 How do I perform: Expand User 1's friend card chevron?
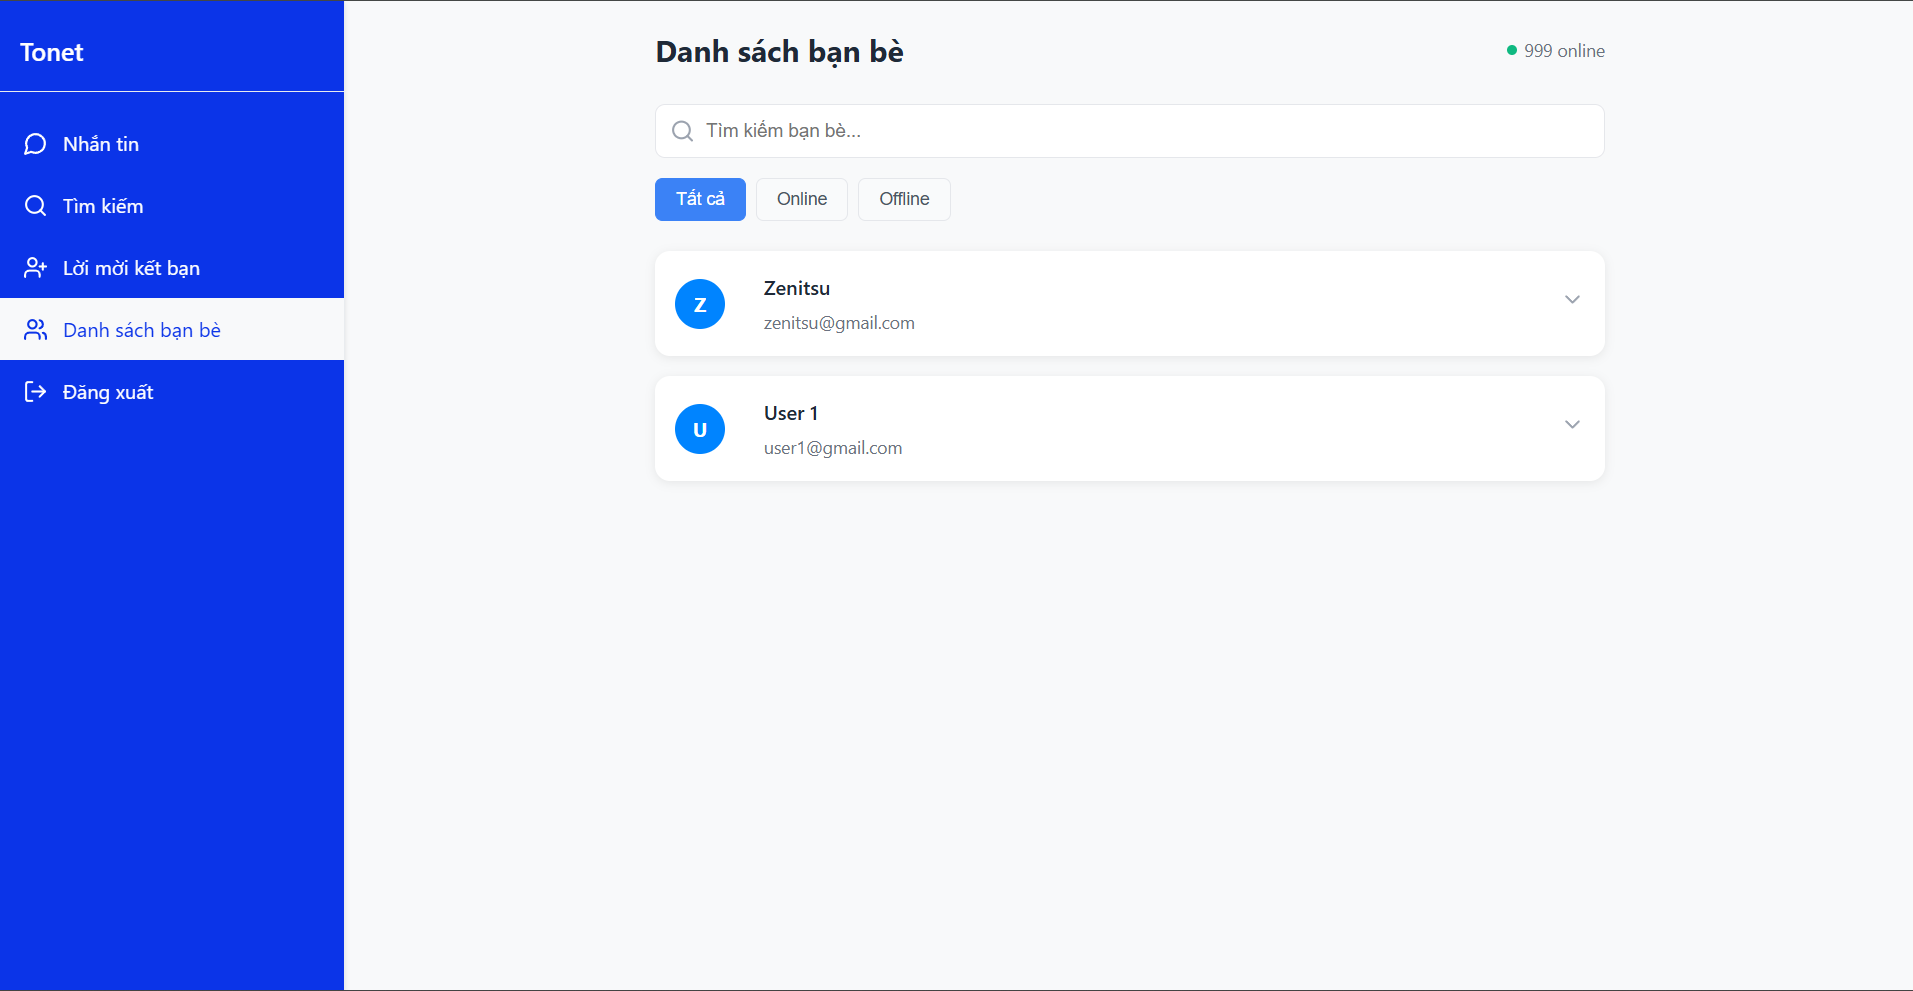pos(1572,425)
